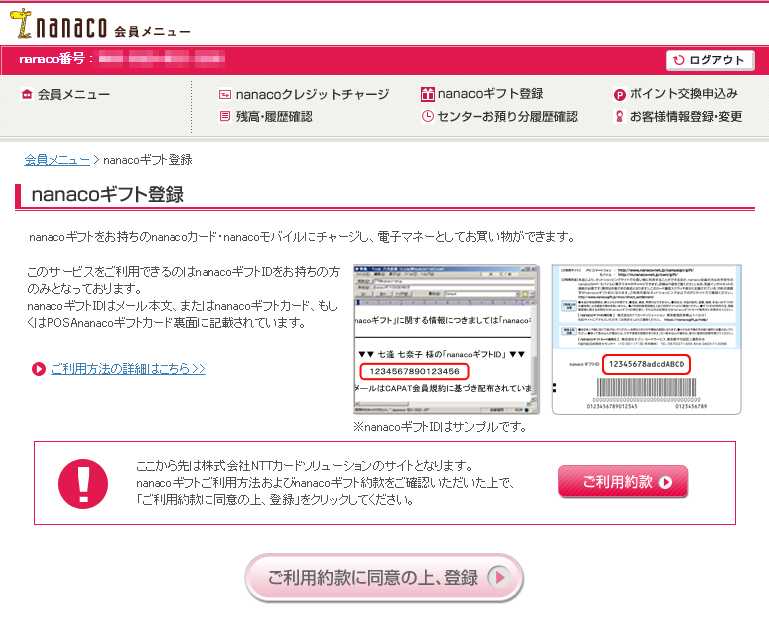
Task: Click the P point icon in the navigation
Action: pos(619,95)
